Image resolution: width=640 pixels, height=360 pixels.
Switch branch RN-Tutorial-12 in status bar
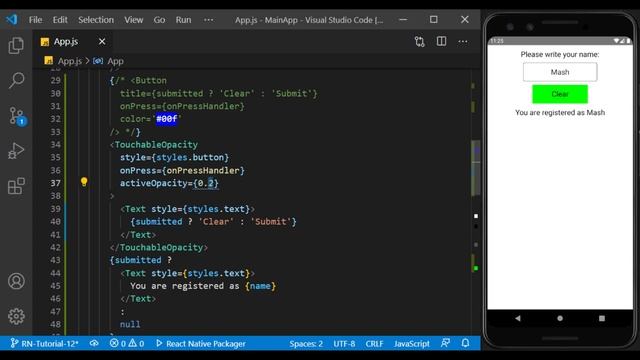coord(44,344)
